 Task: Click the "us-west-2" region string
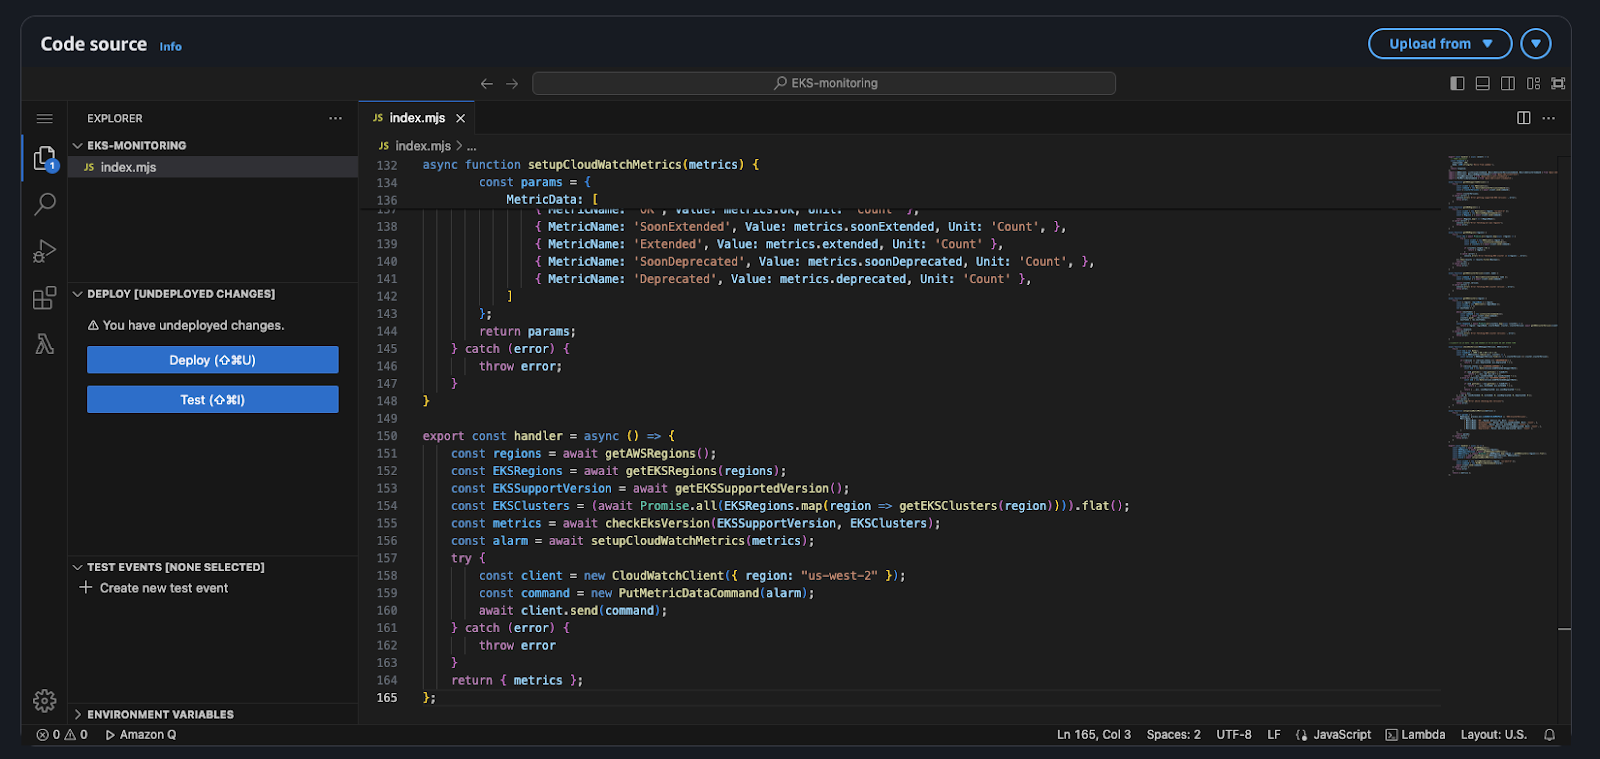[839, 576]
